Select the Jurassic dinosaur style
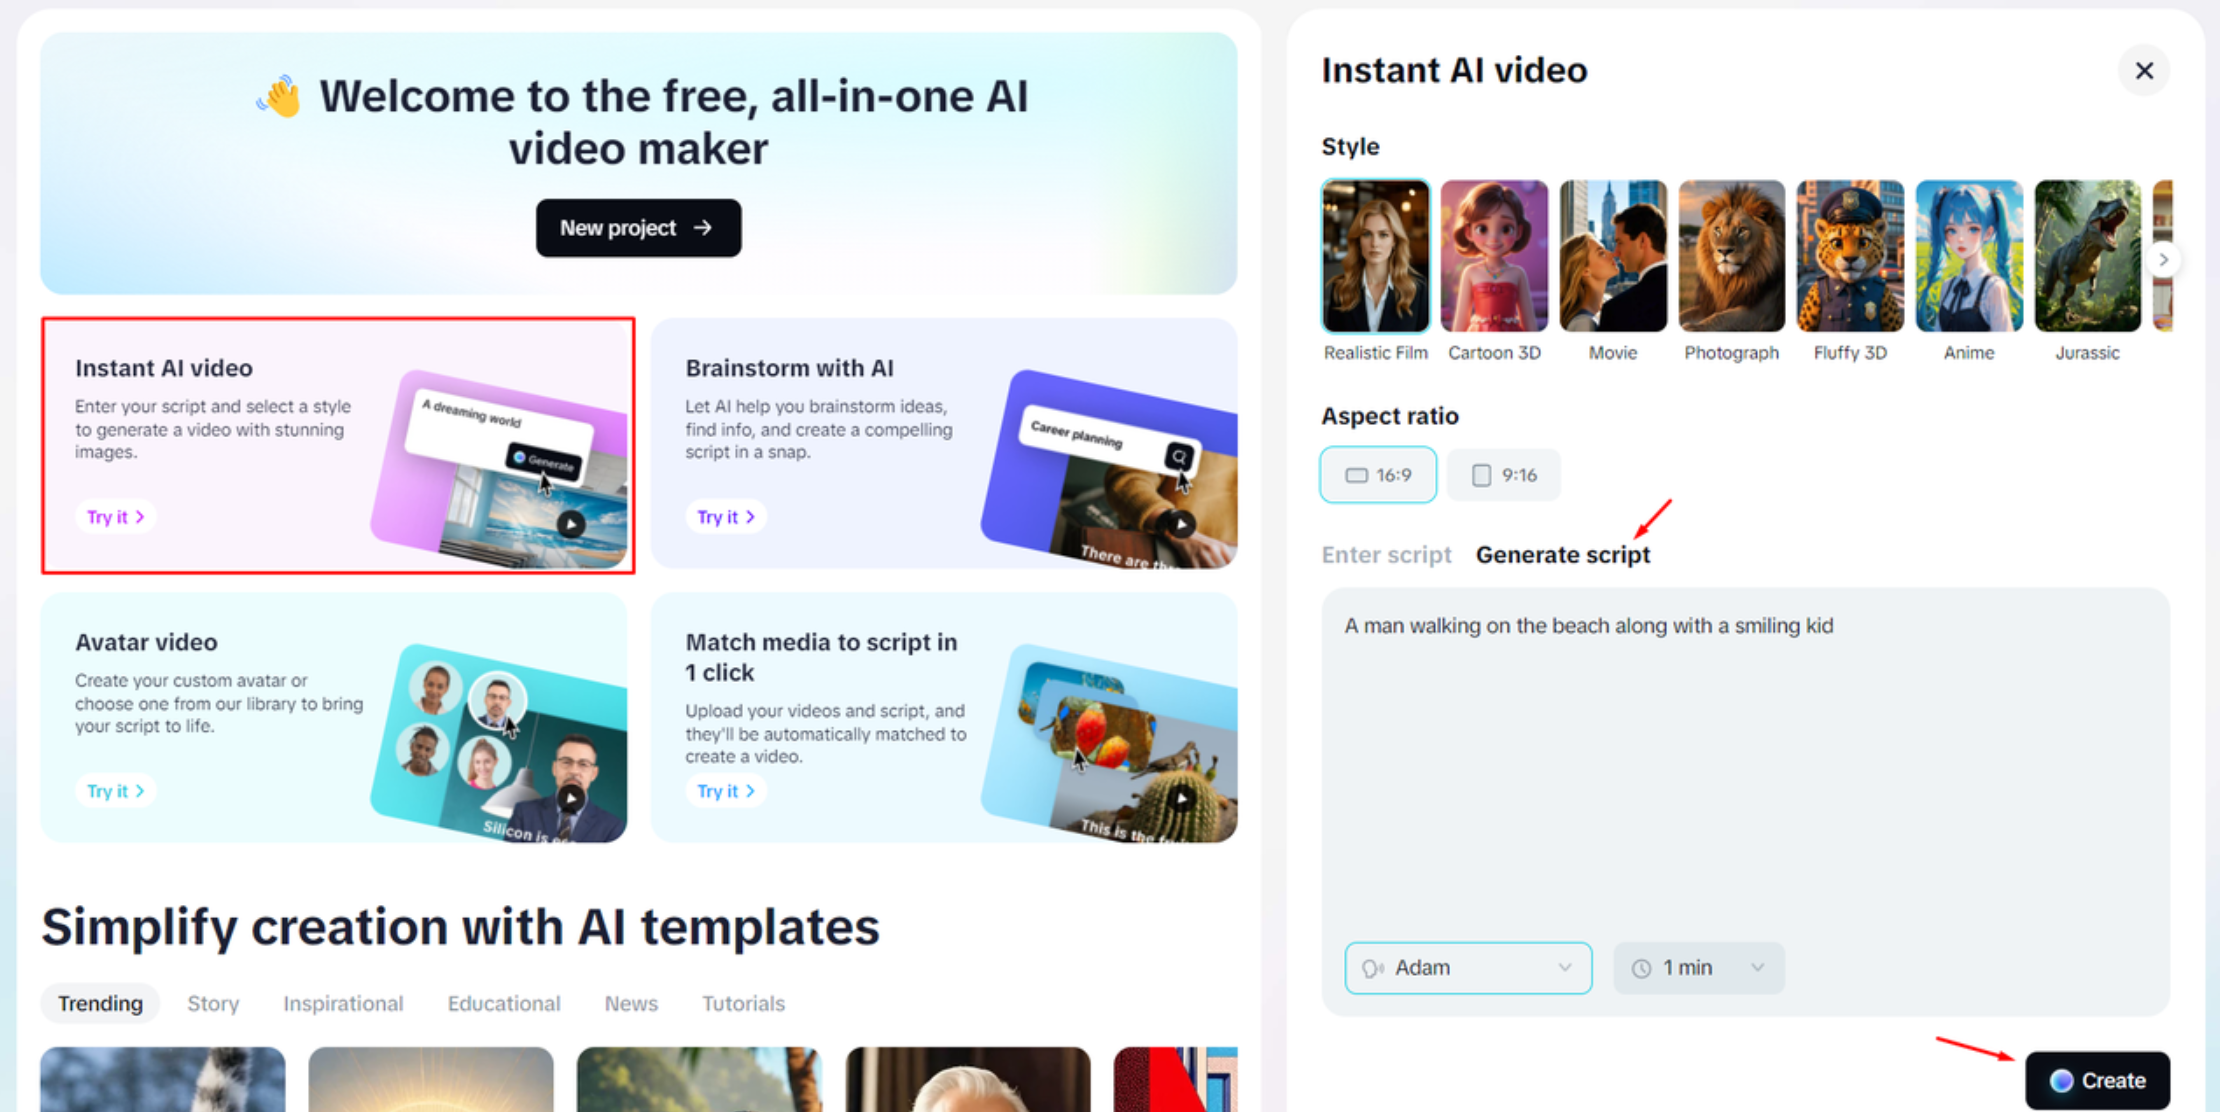Image resolution: width=2220 pixels, height=1112 pixels. 2086,257
